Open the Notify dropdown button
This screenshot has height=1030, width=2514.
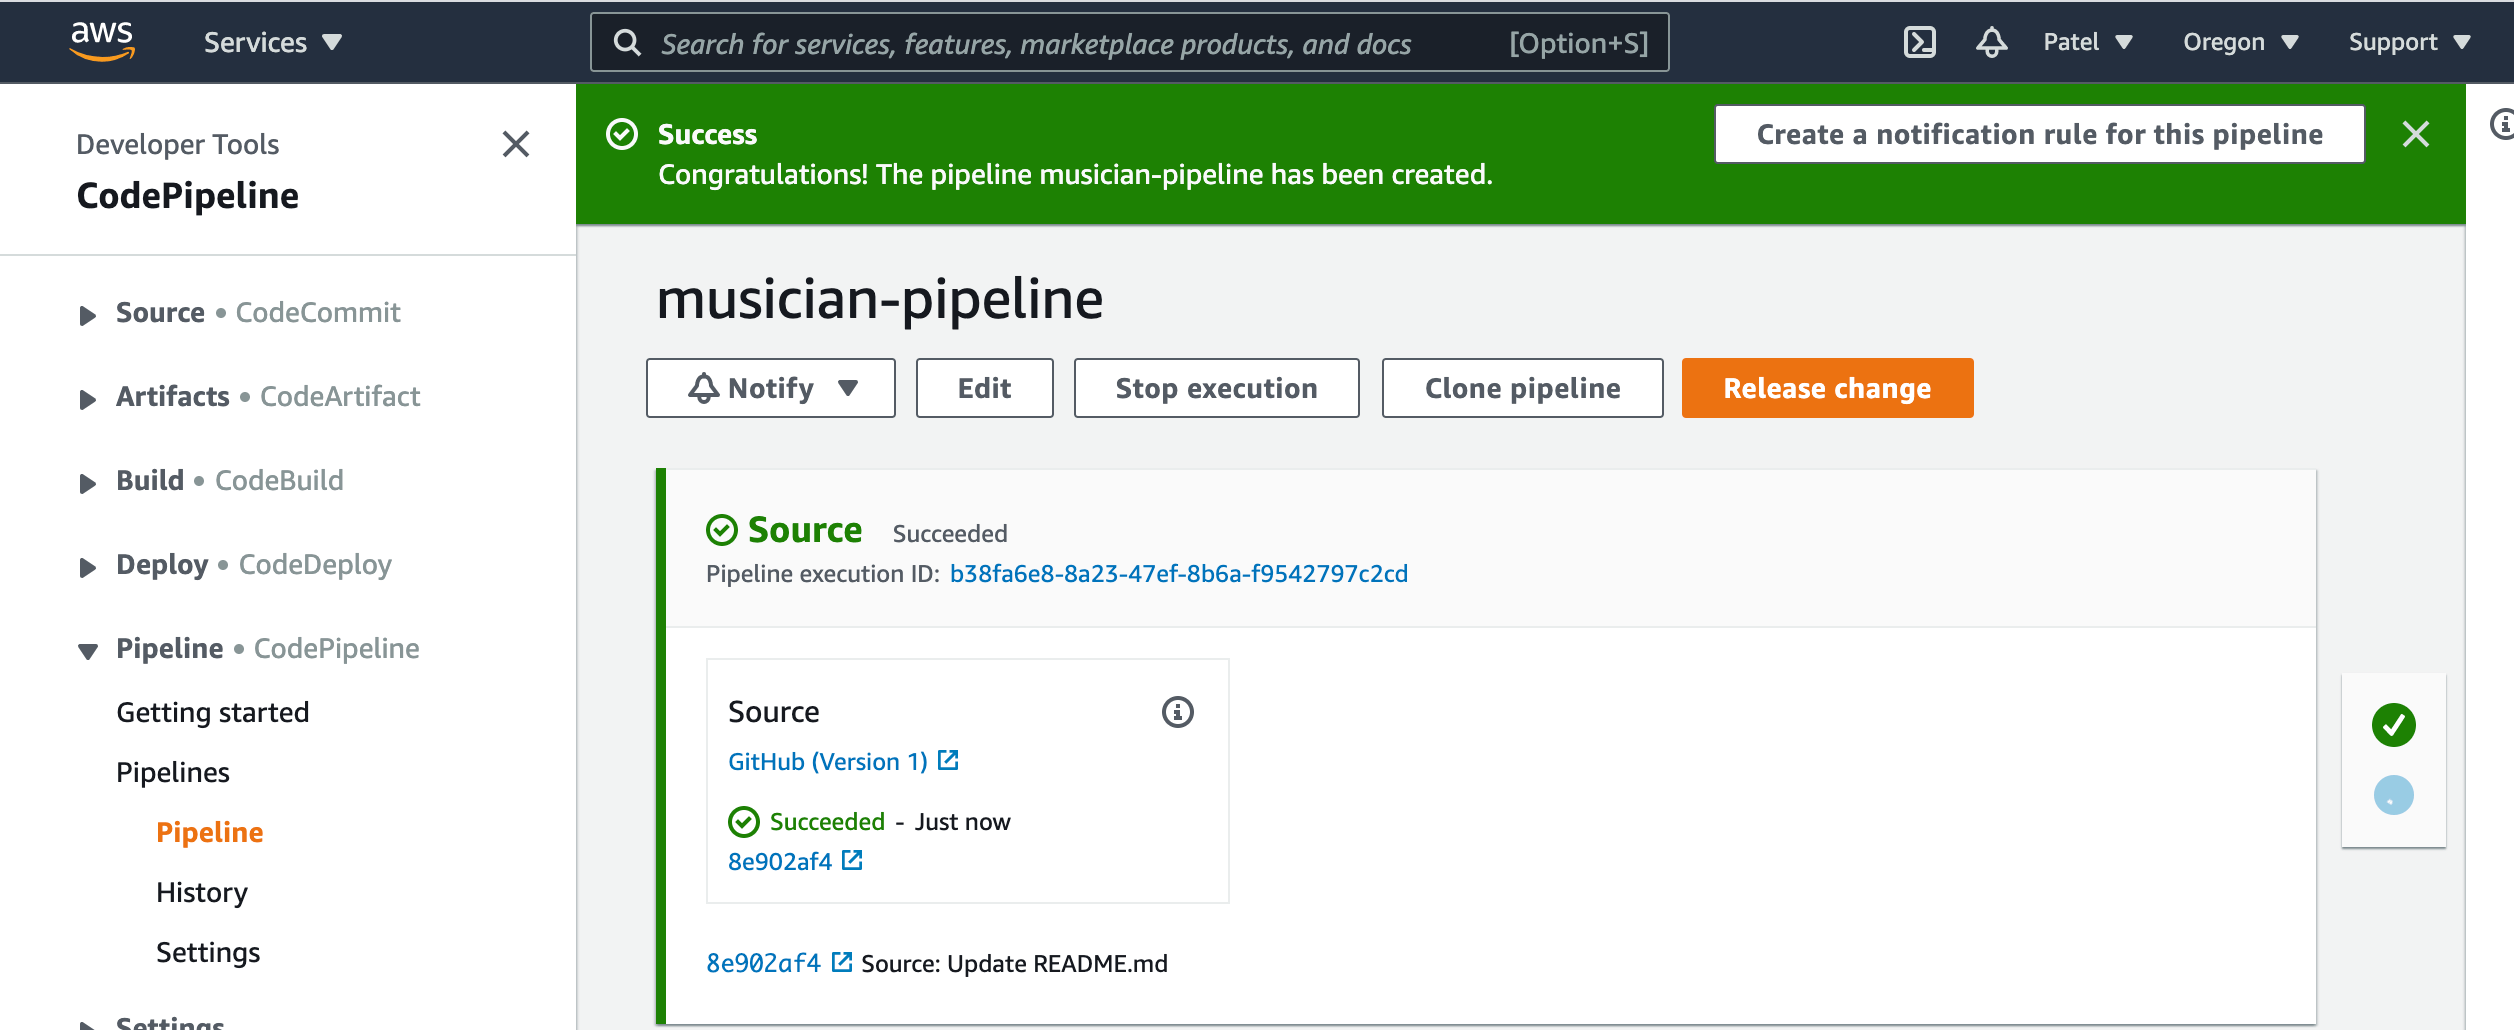pyautogui.click(x=770, y=388)
